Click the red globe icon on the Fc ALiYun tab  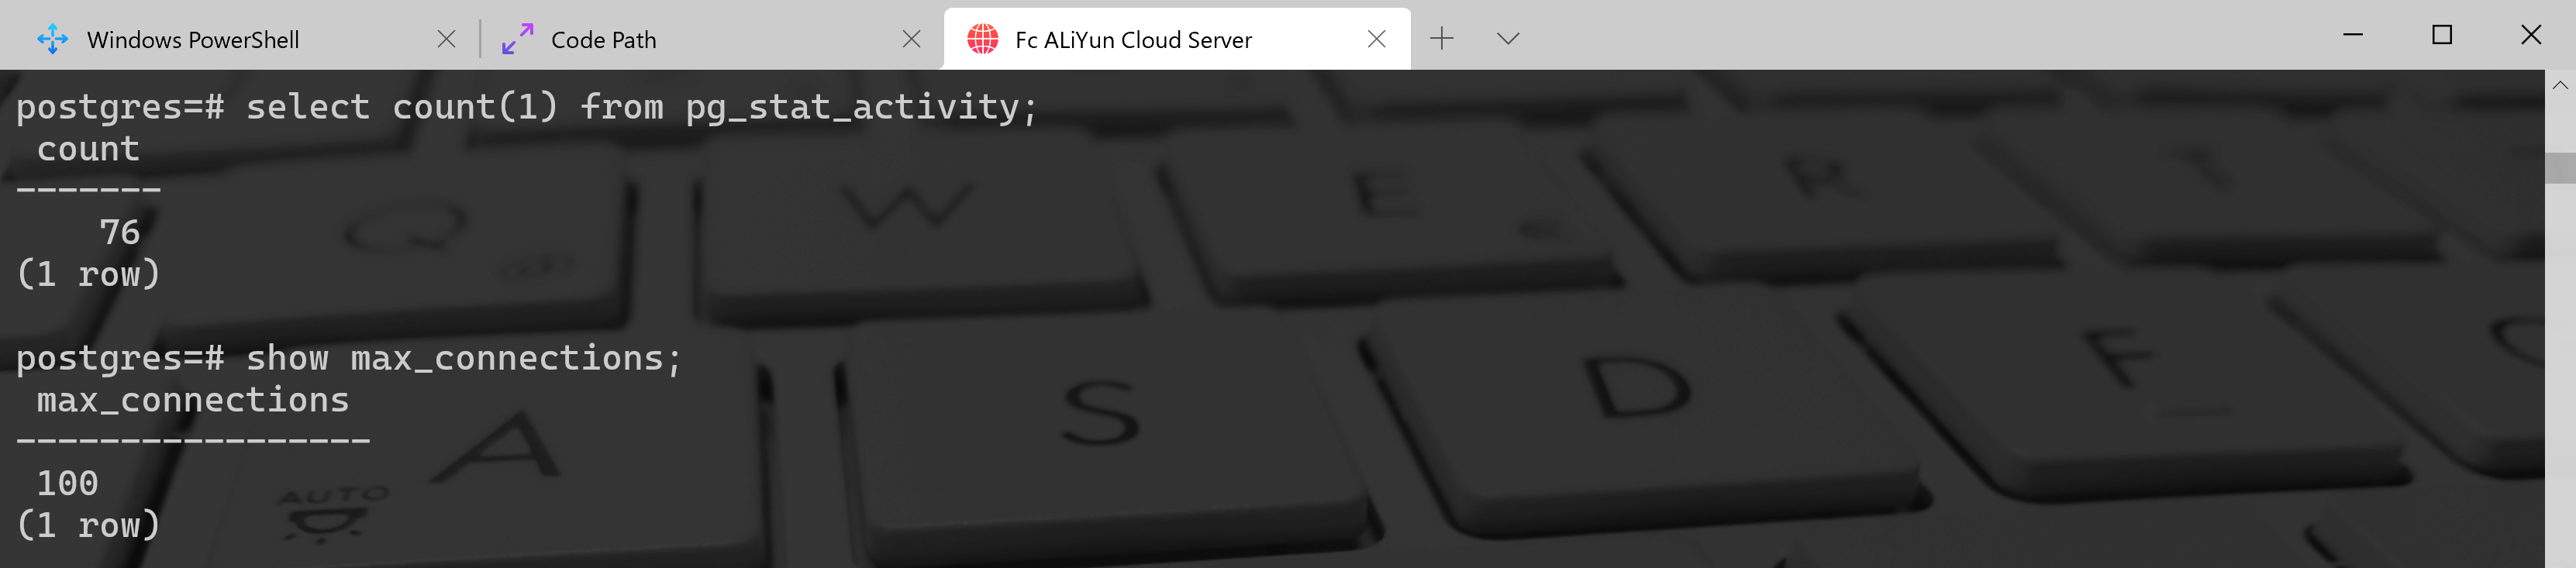click(x=982, y=40)
